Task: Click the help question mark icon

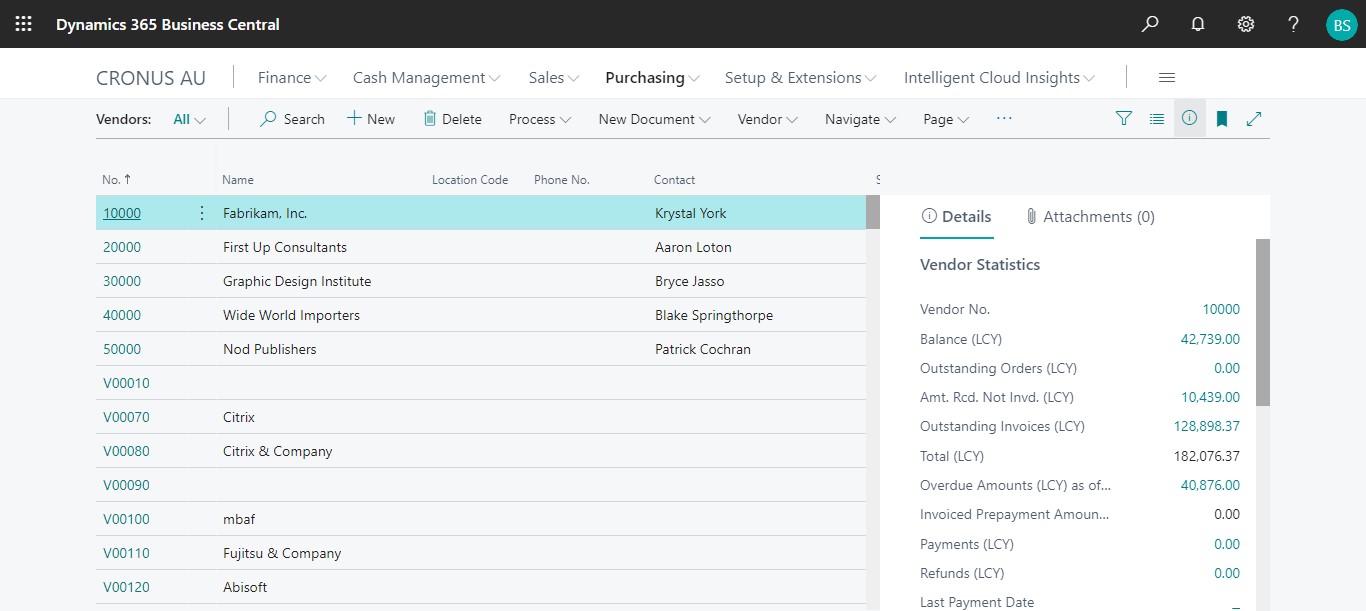Action: pos(1294,24)
